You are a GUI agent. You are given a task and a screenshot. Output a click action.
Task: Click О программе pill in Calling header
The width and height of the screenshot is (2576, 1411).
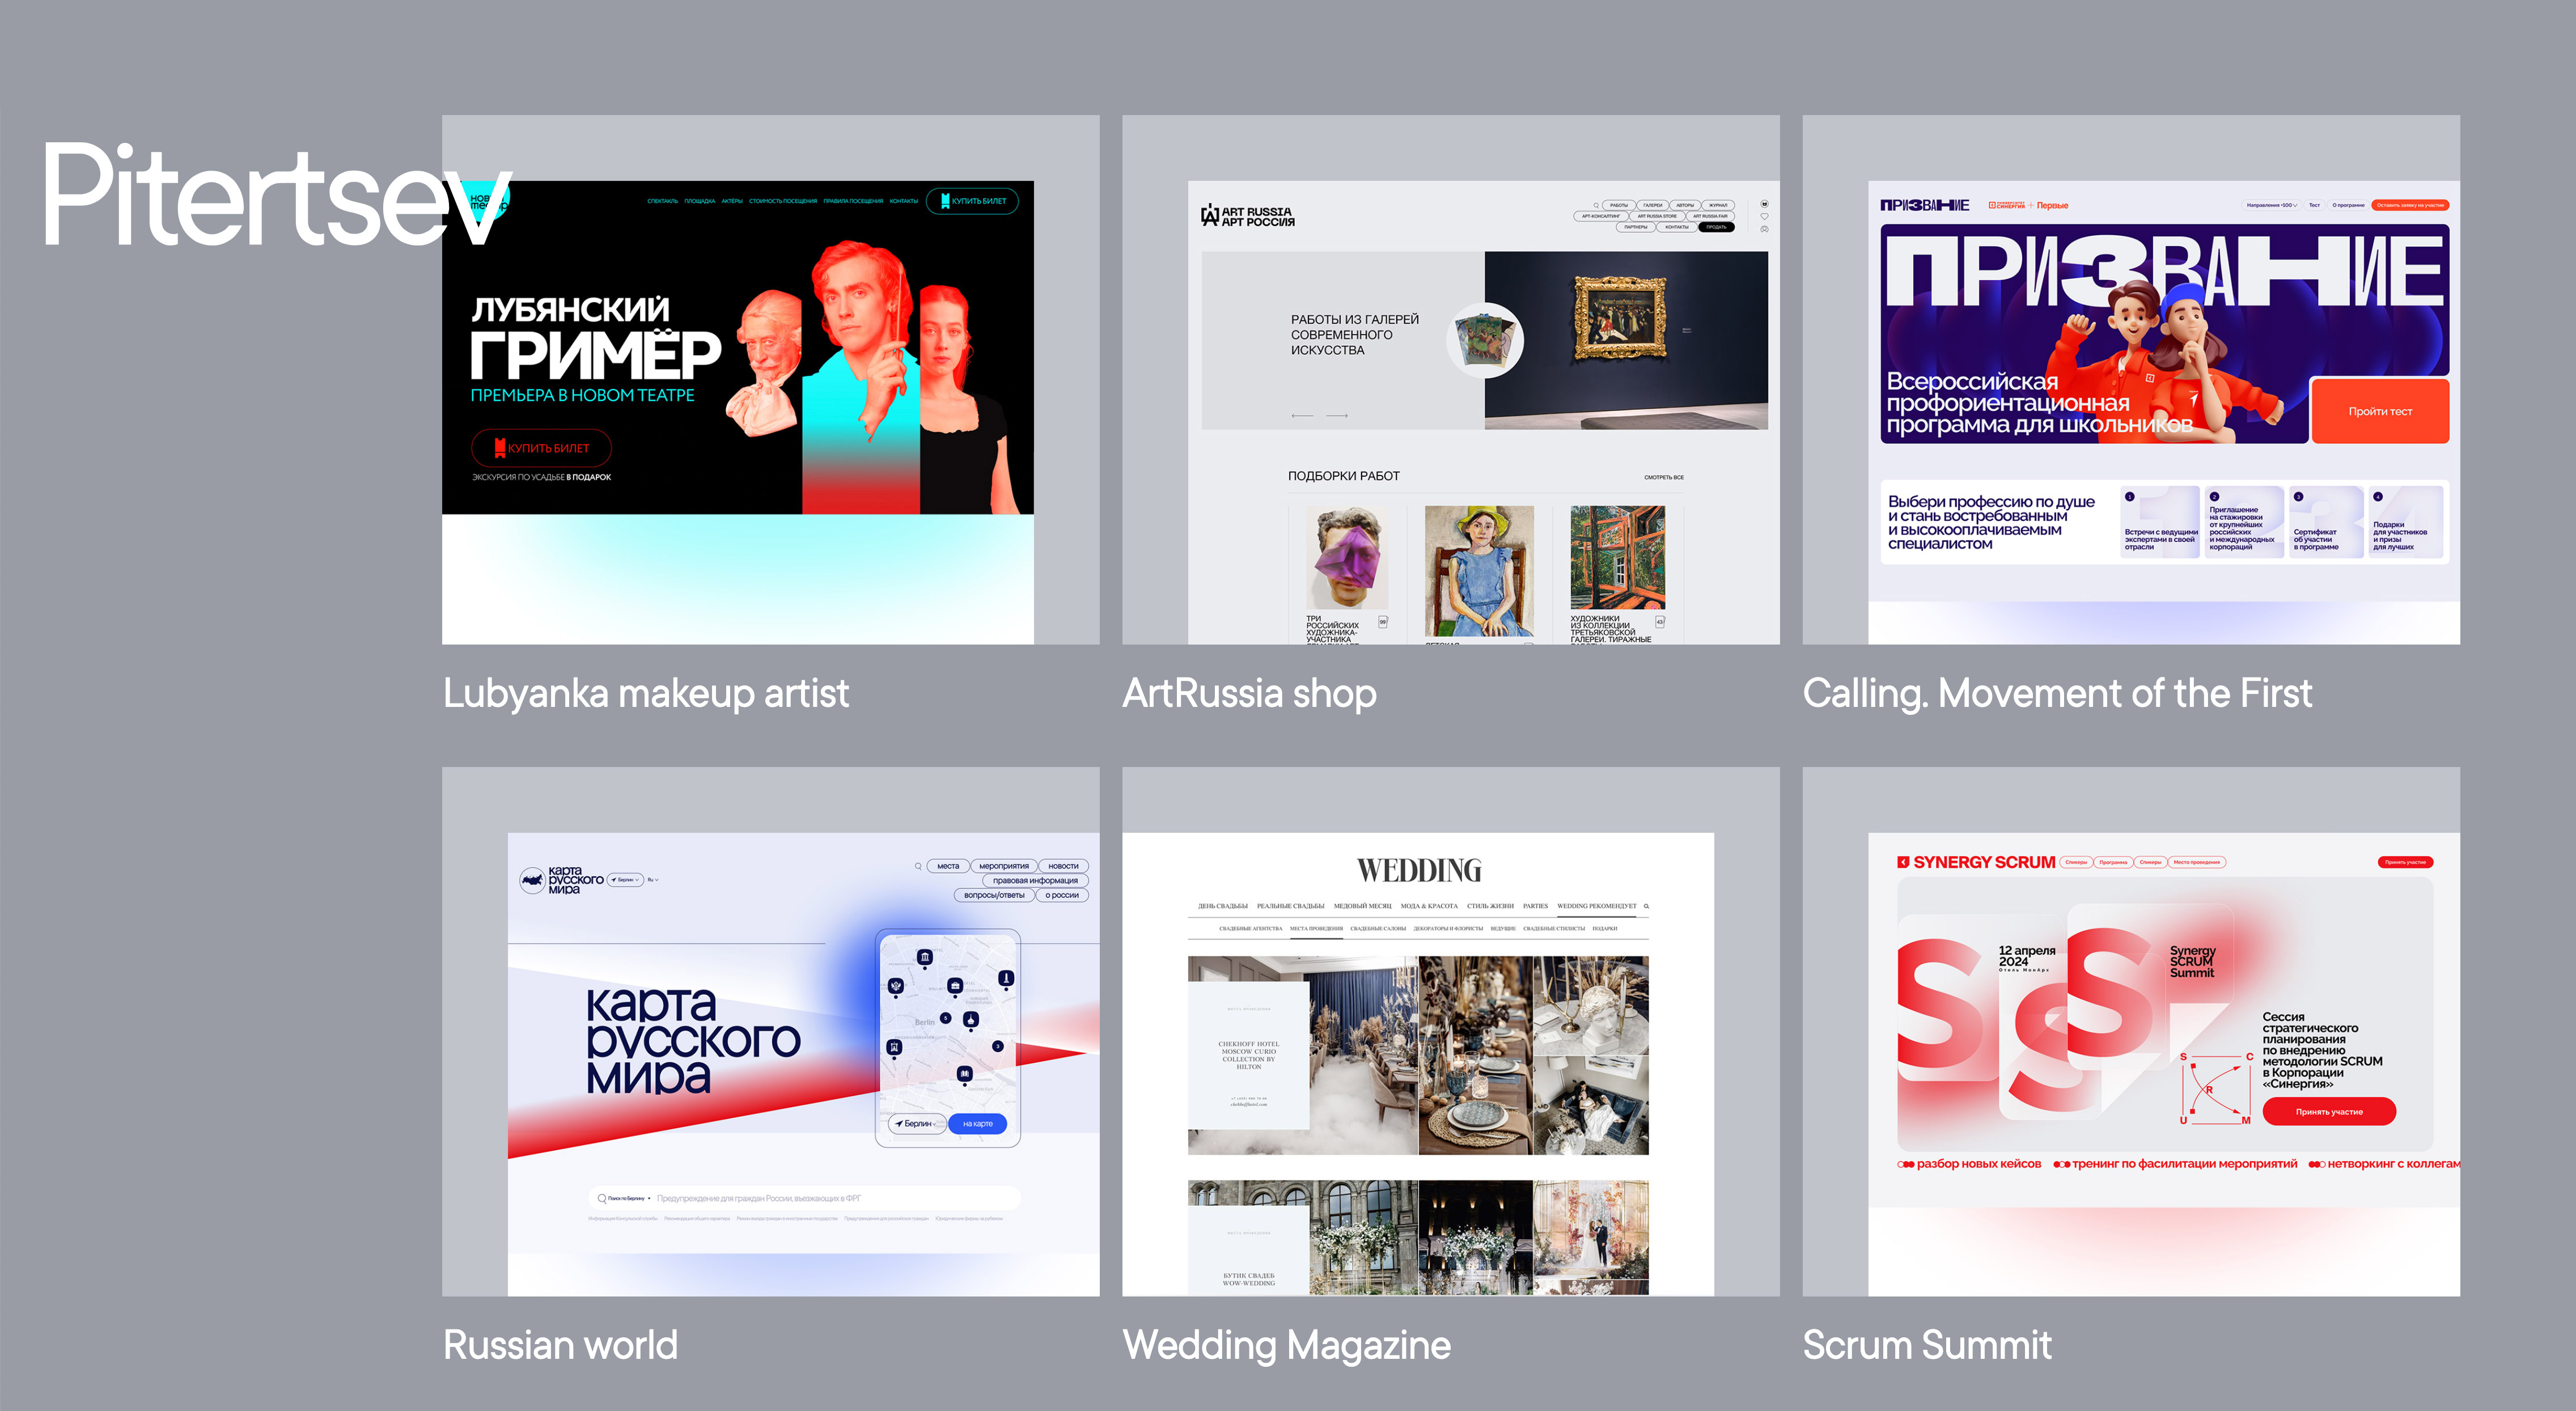(2348, 205)
